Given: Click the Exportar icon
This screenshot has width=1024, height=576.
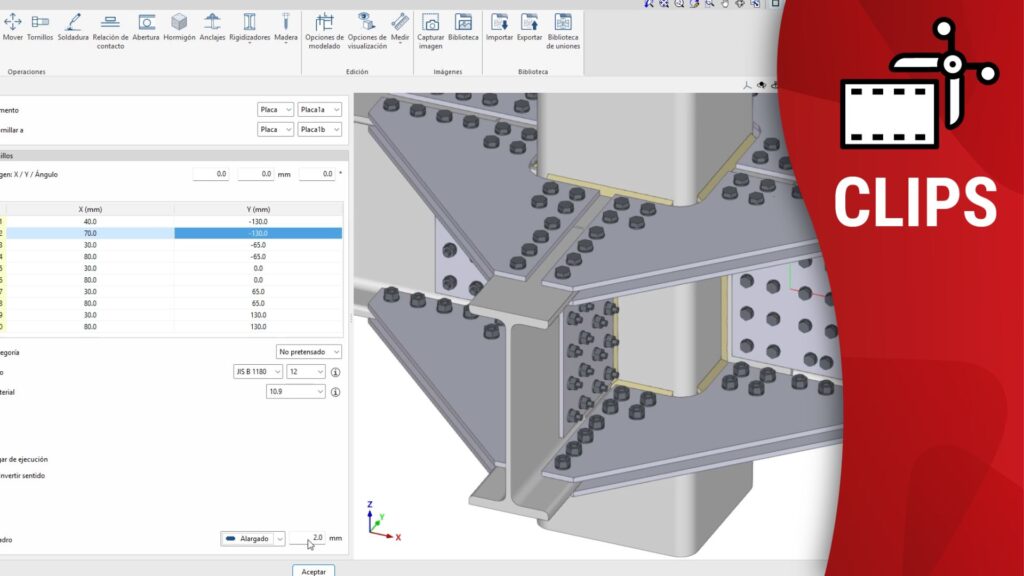Looking at the screenshot, I should click(529, 27).
